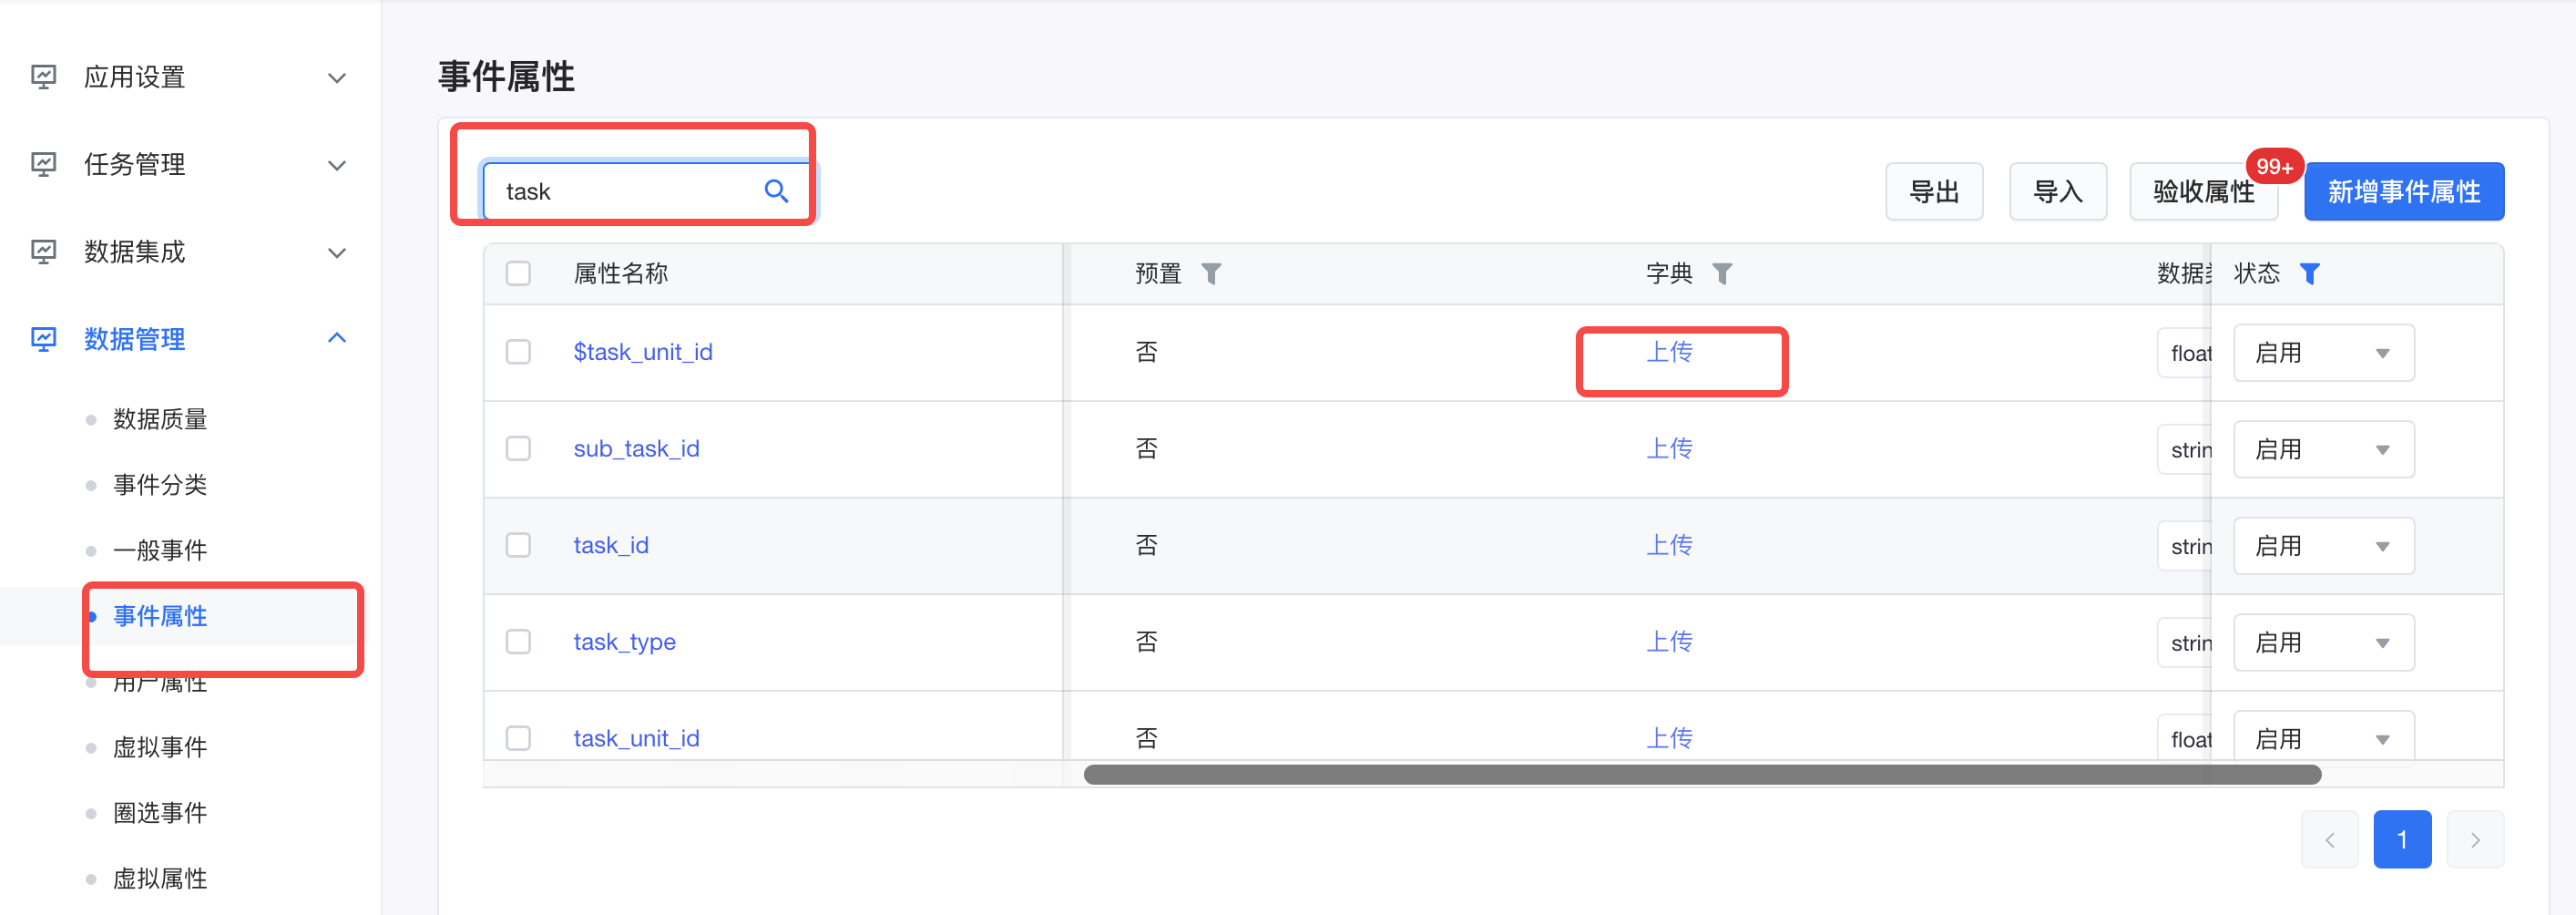Expand the 数据集成 sidebar section
Image resolution: width=2576 pixels, height=915 pixels.
pyautogui.click(x=337, y=252)
